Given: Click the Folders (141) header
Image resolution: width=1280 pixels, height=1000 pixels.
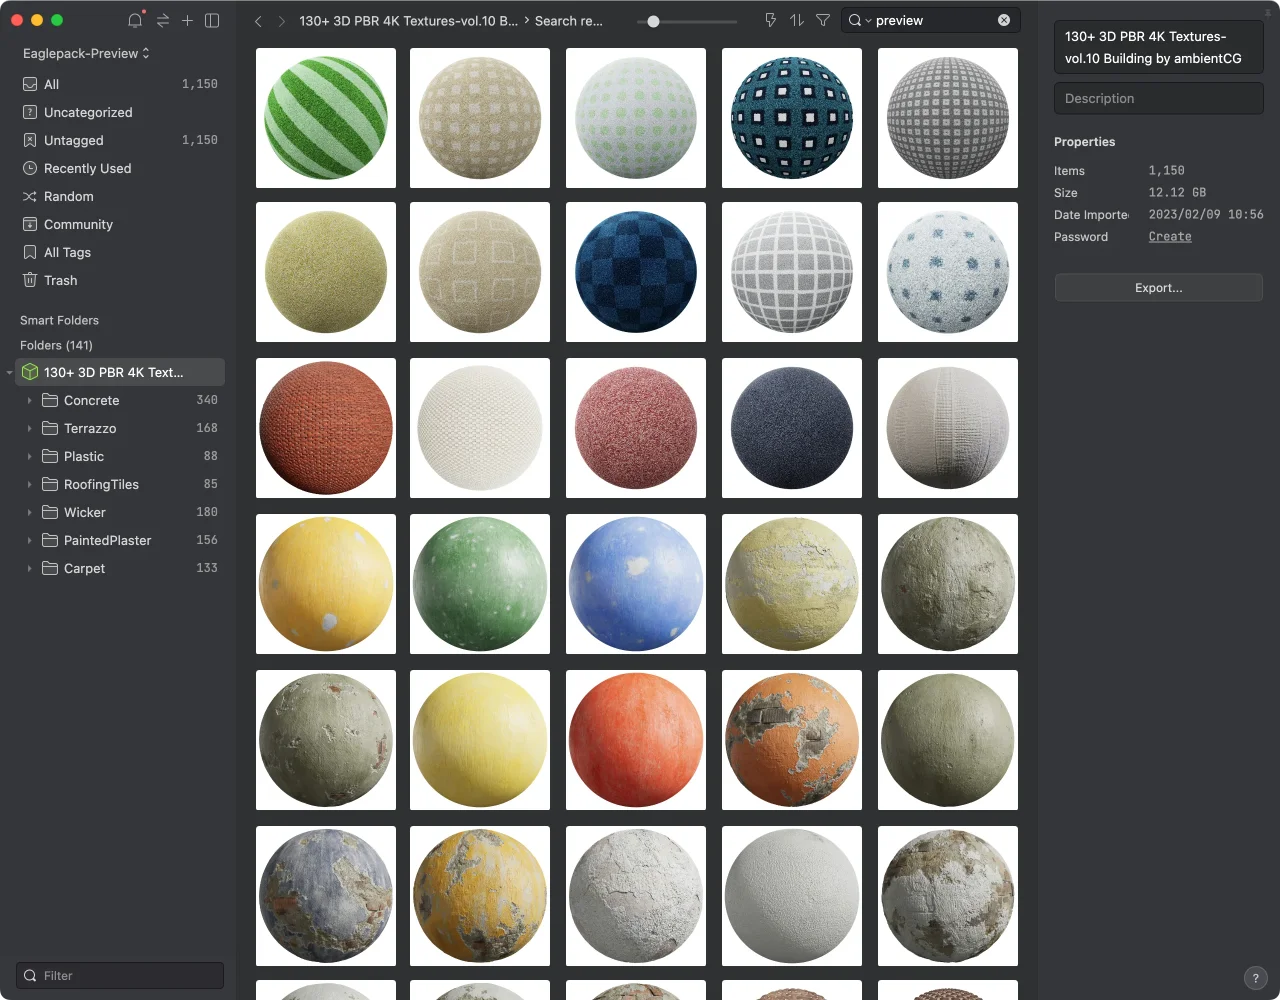Looking at the screenshot, I should (56, 345).
